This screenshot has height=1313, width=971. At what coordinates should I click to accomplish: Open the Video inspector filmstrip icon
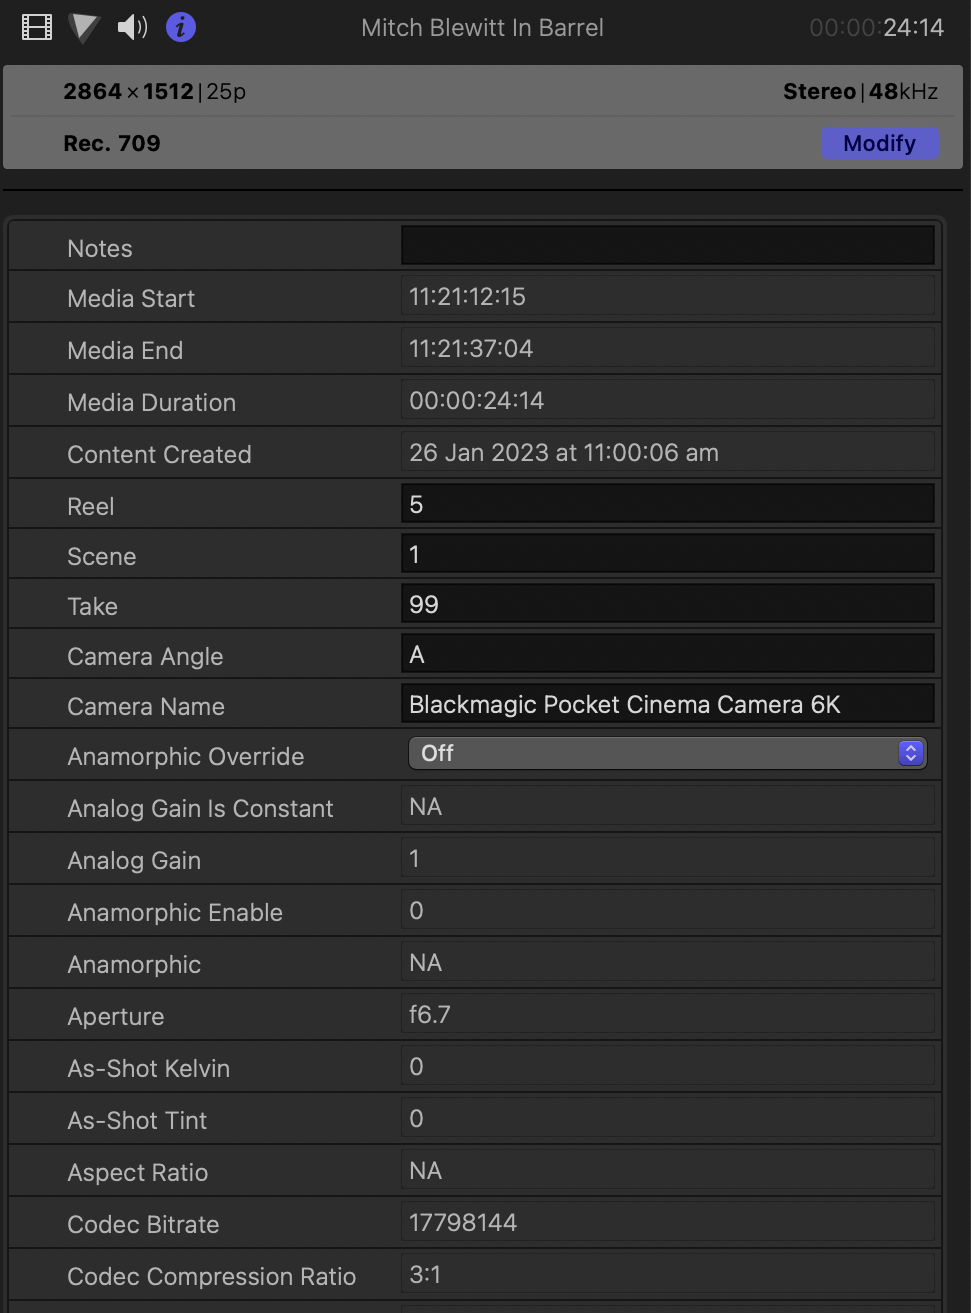point(36,27)
